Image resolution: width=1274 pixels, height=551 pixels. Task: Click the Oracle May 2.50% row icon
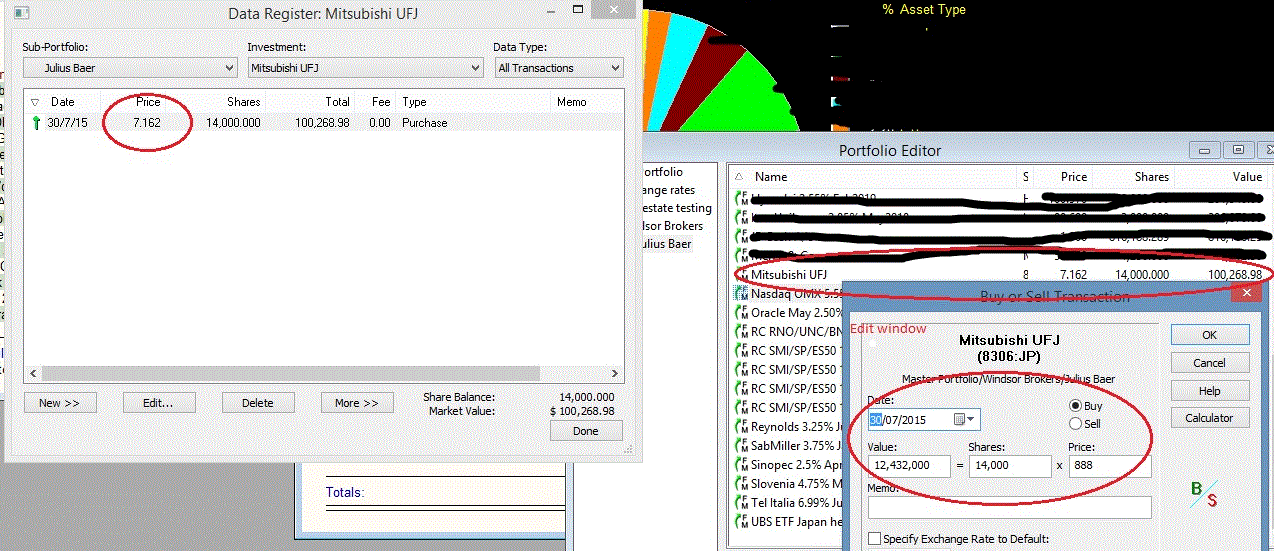point(742,312)
